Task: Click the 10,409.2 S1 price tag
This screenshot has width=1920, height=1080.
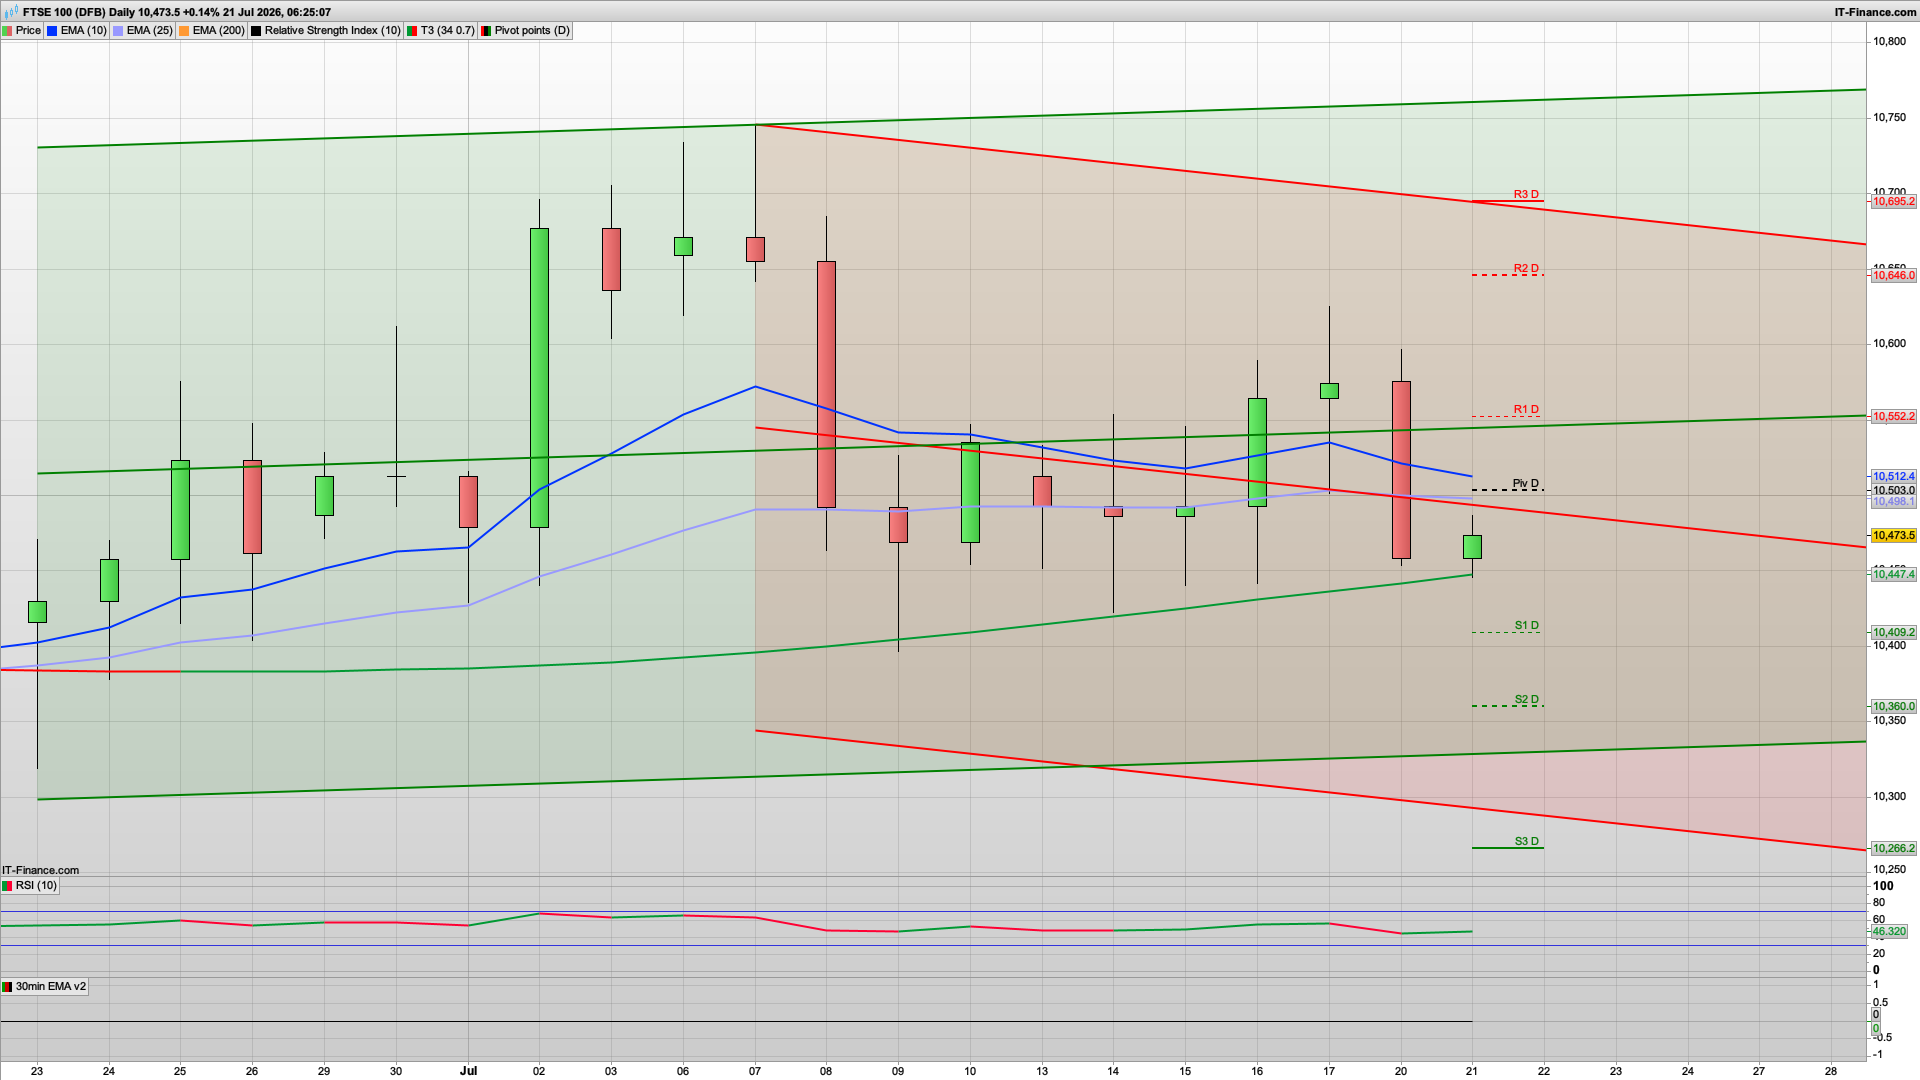Action: pyautogui.click(x=1894, y=633)
